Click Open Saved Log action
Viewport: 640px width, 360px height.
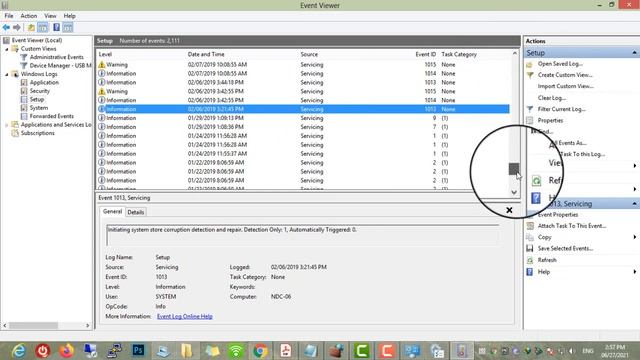560,64
